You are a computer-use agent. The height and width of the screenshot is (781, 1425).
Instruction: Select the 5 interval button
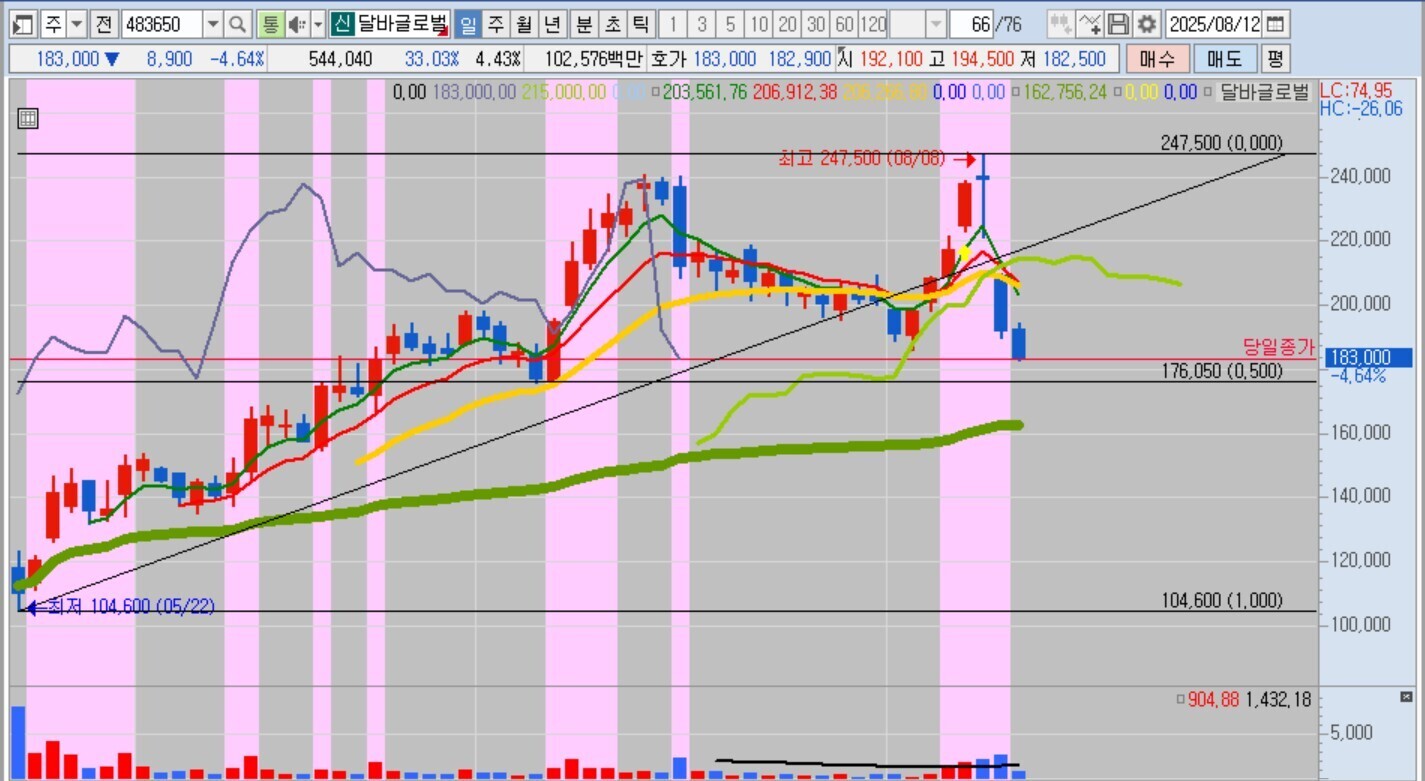[731, 24]
